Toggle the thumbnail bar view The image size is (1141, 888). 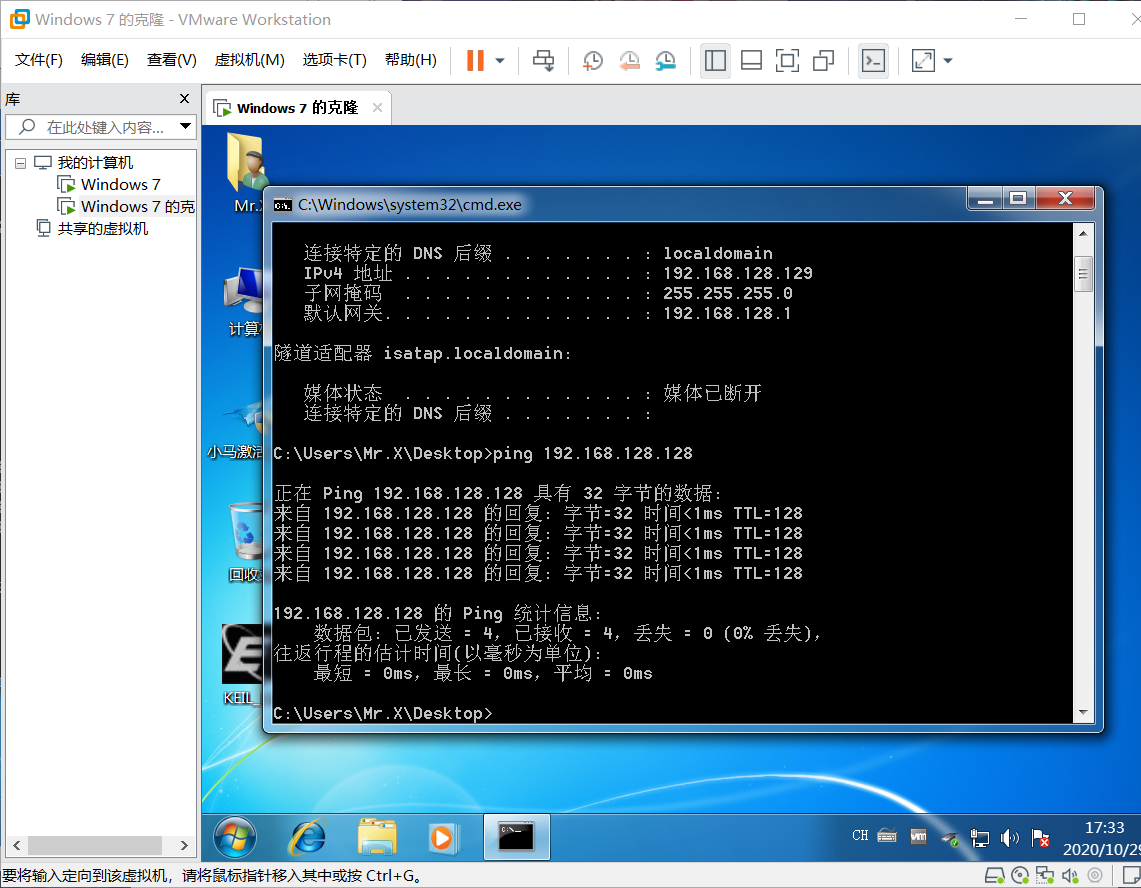[751, 60]
